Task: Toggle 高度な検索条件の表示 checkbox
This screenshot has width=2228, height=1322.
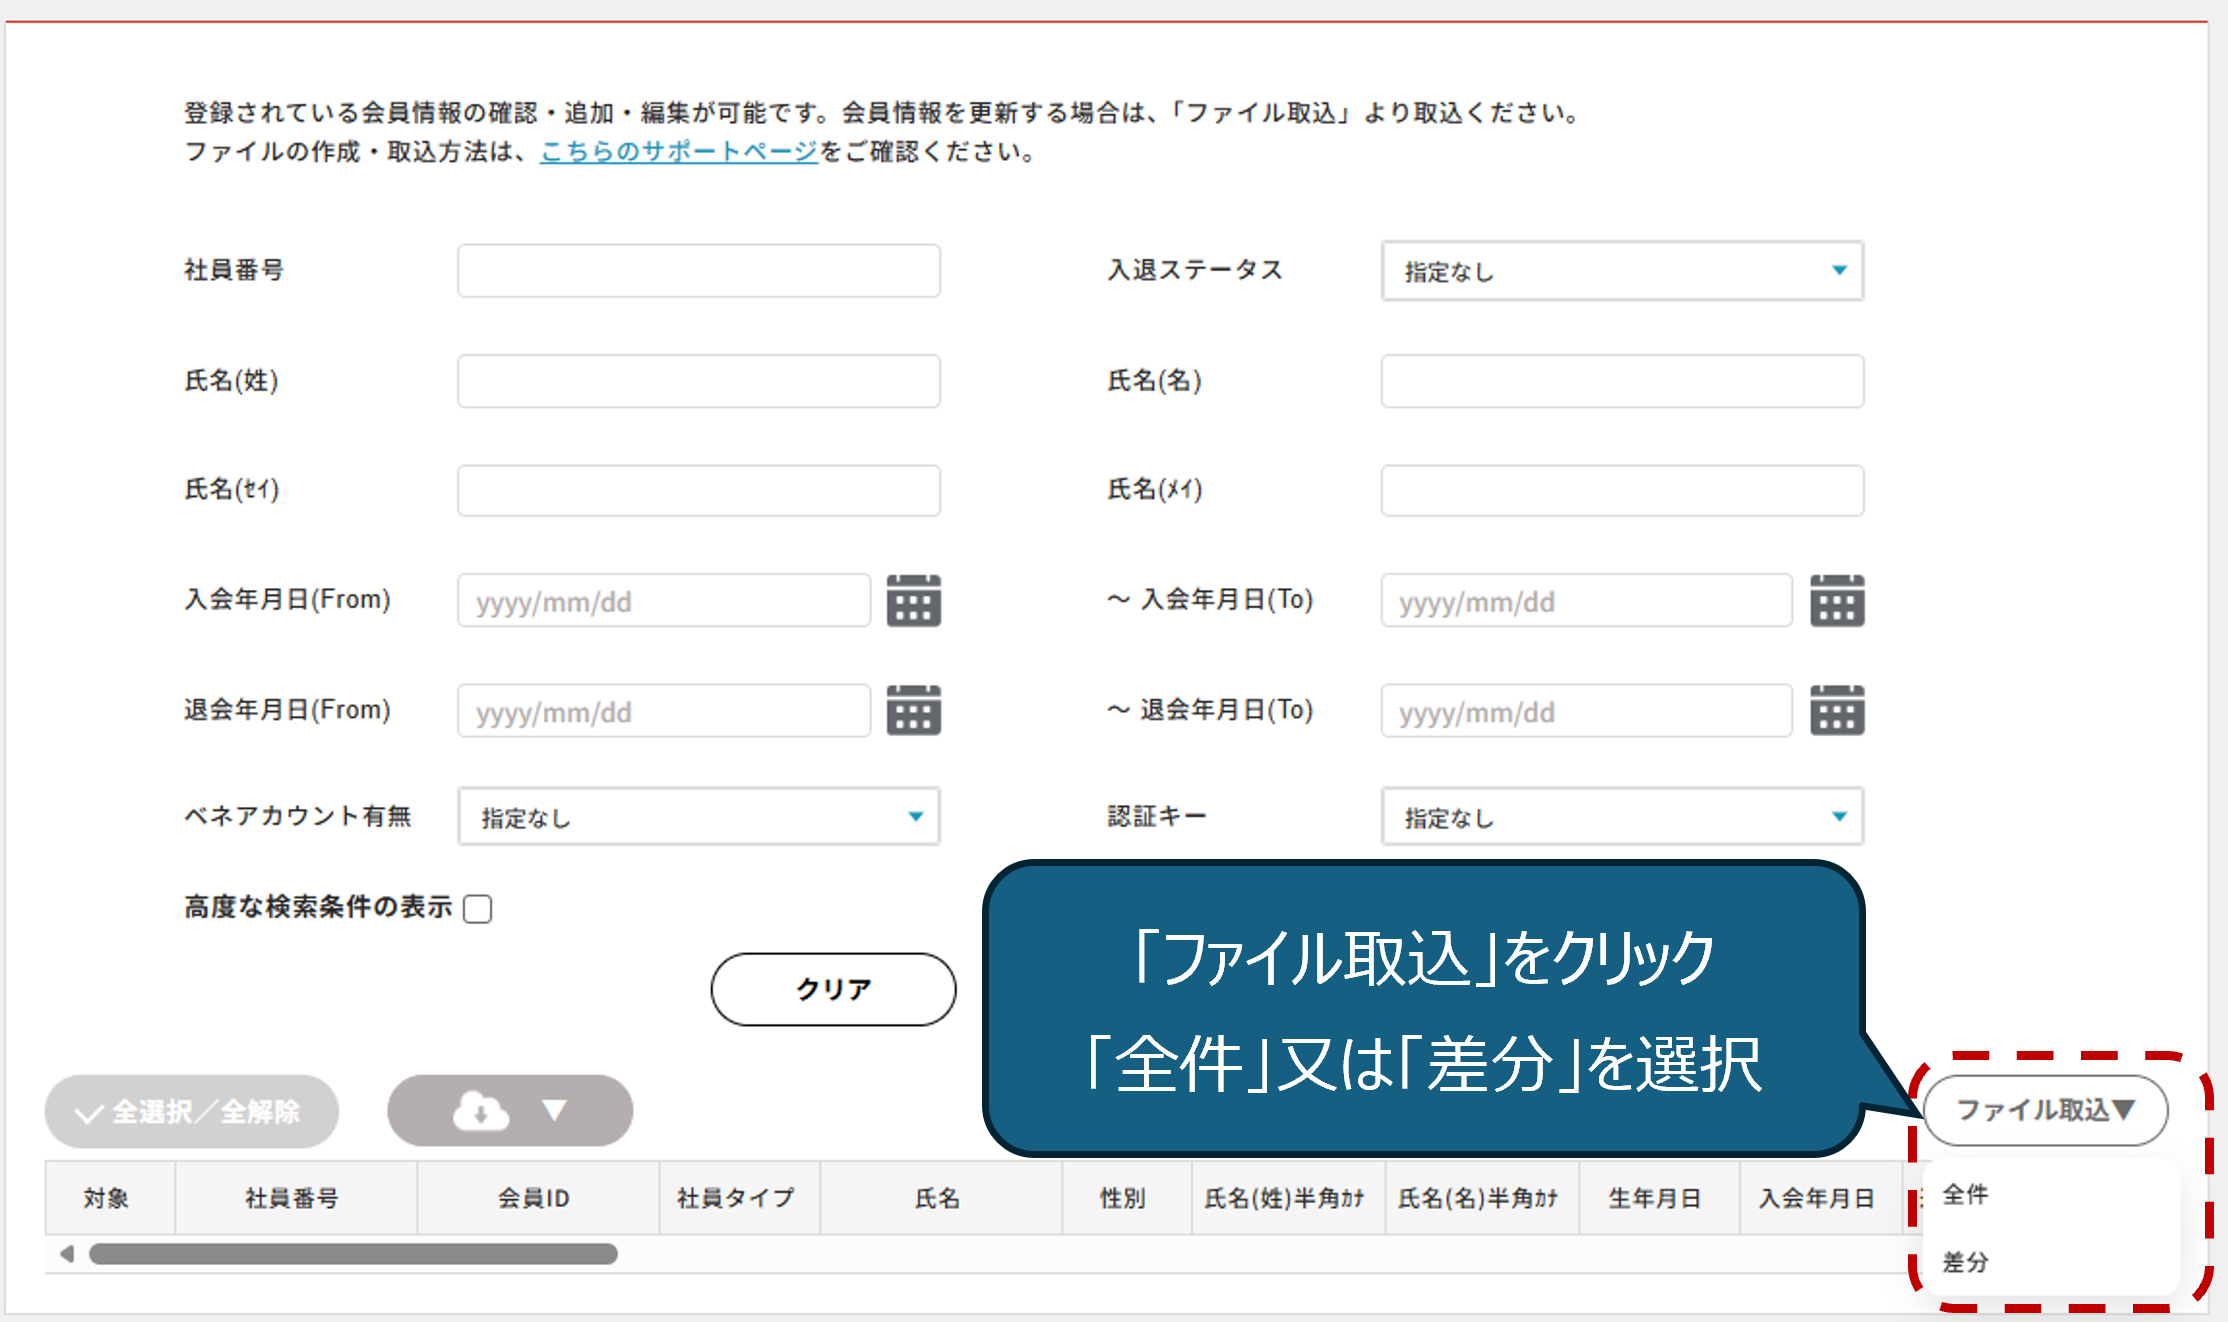Action: 478,908
